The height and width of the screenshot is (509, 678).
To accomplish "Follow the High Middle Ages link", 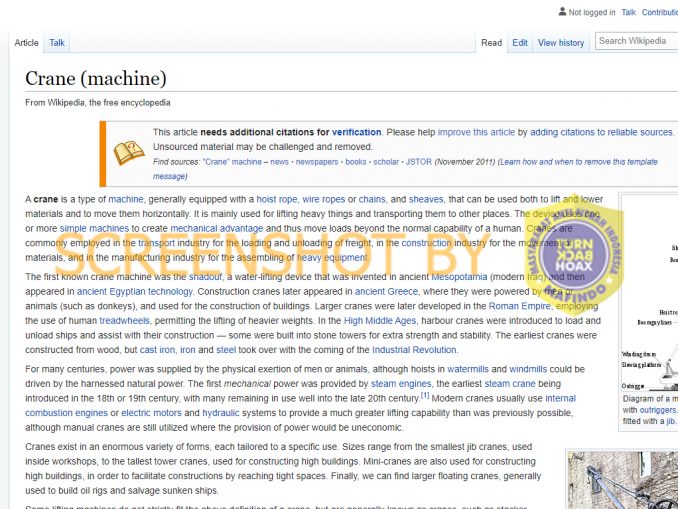I will point(380,321).
